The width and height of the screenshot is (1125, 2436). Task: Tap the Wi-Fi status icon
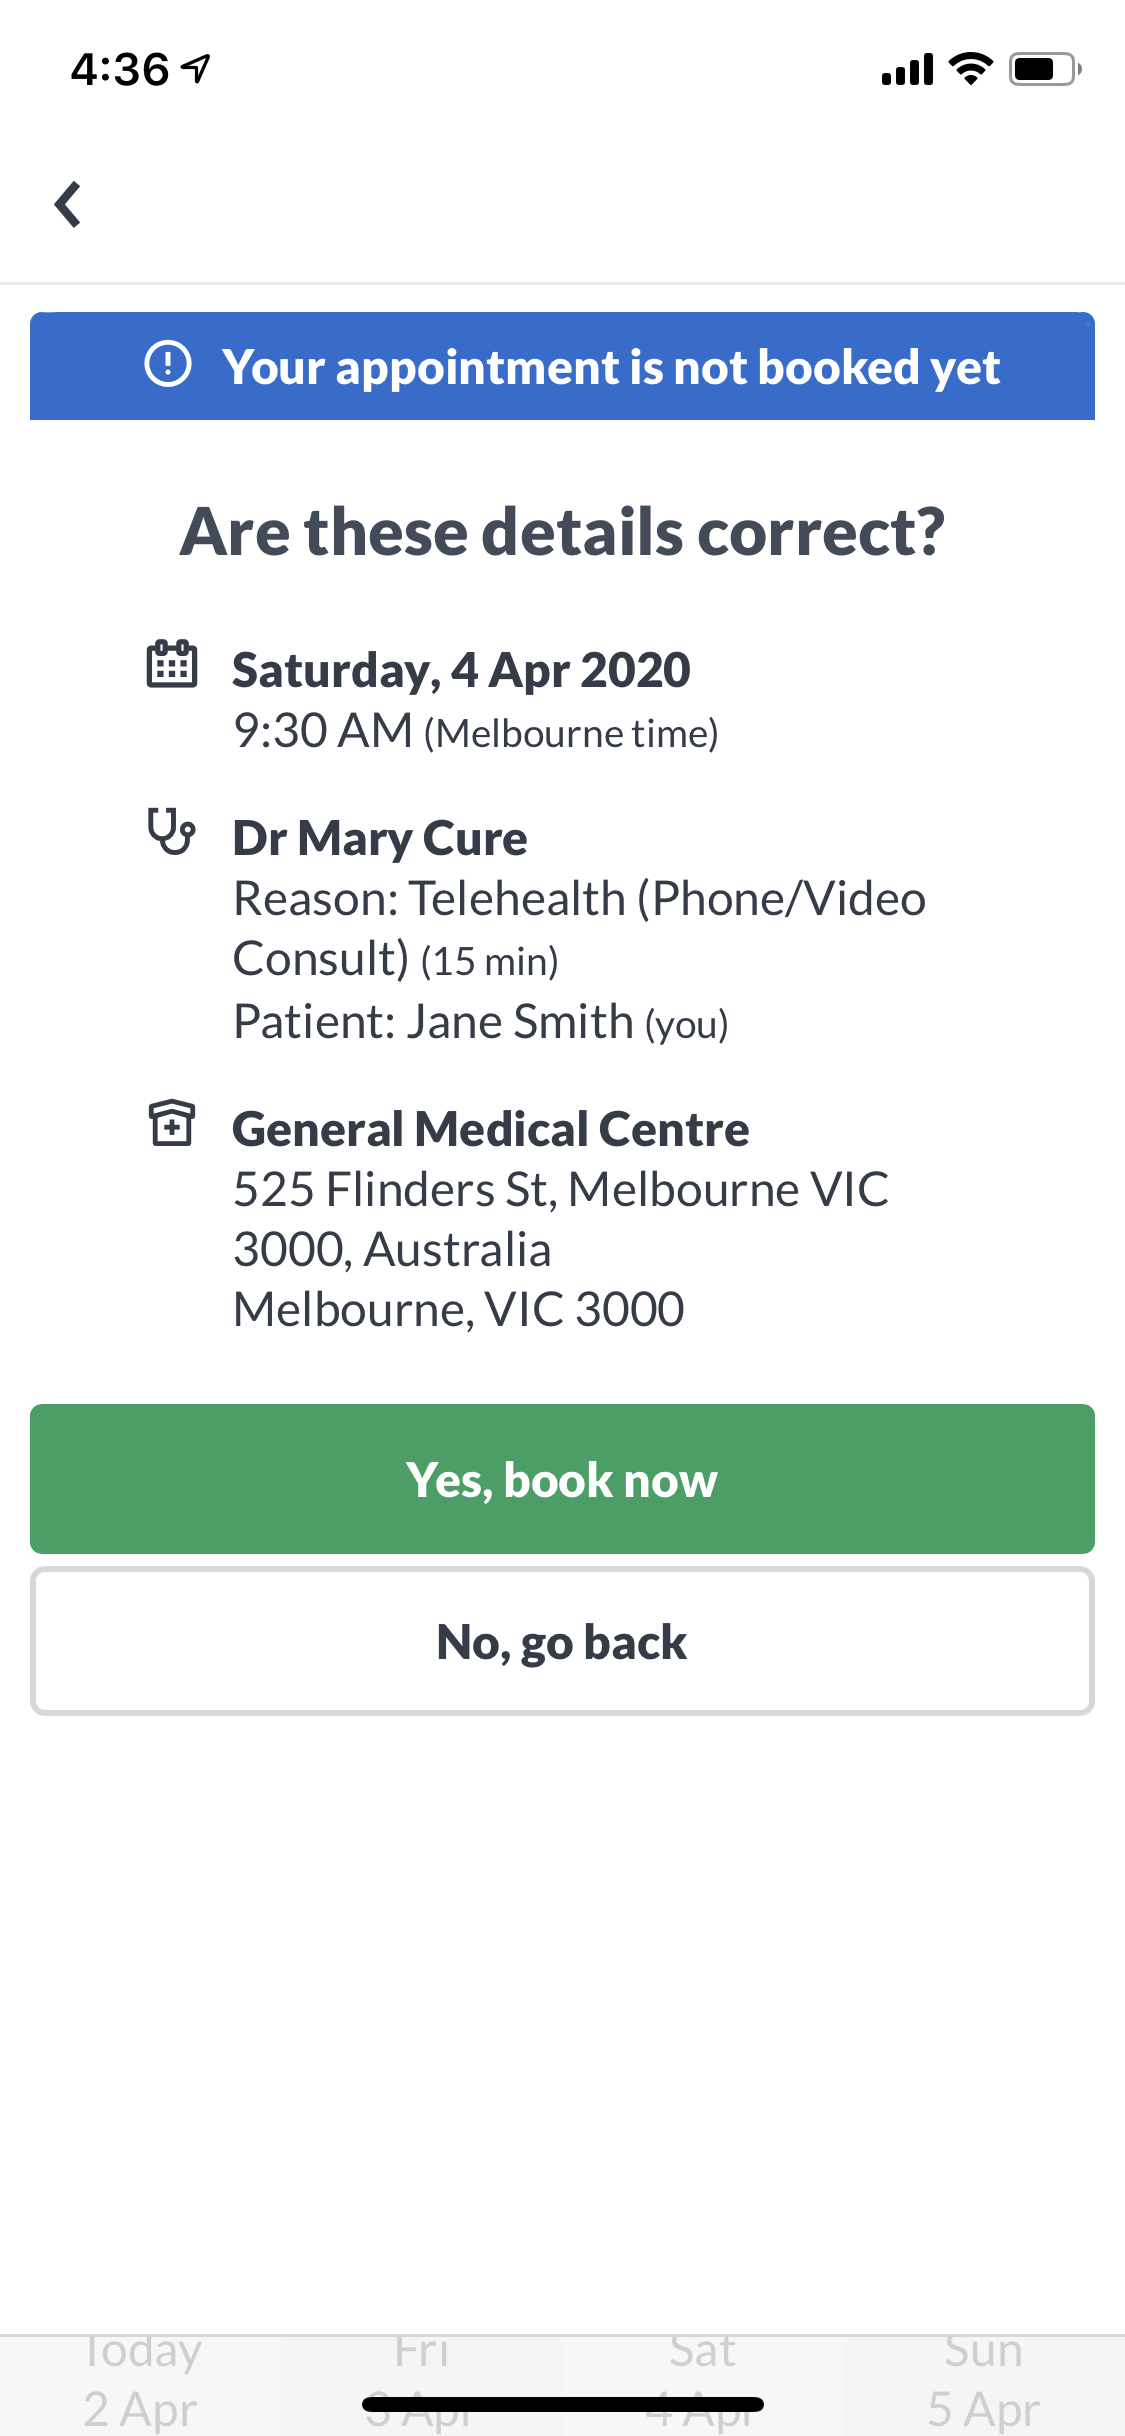pyautogui.click(x=970, y=69)
